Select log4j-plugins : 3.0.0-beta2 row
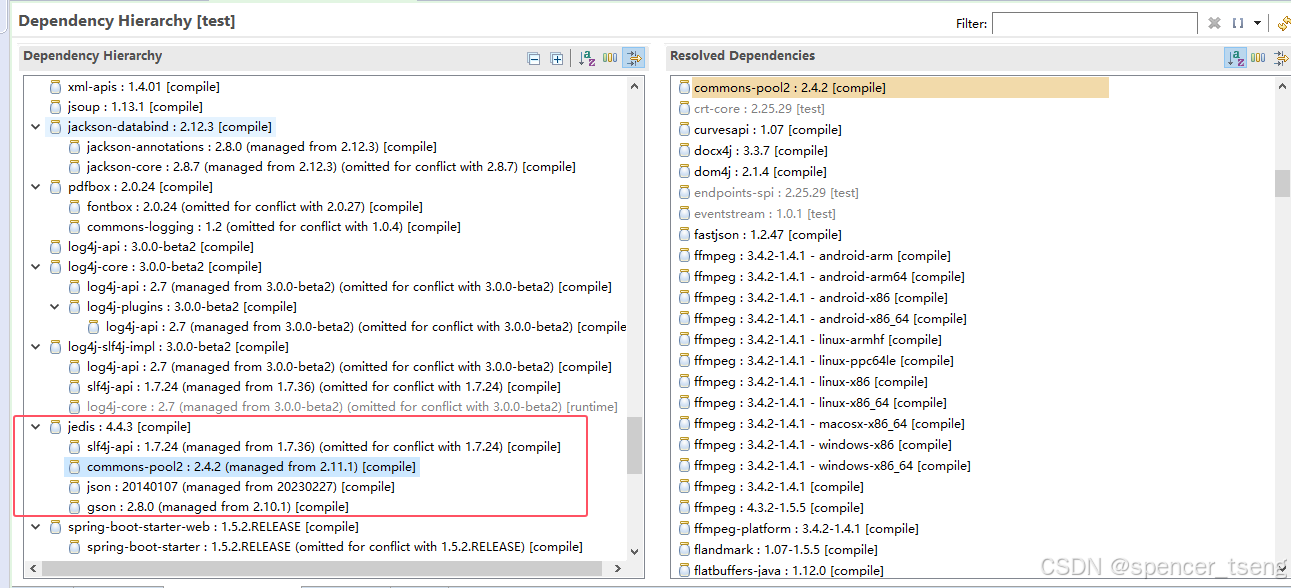1291x588 pixels. [191, 307]
